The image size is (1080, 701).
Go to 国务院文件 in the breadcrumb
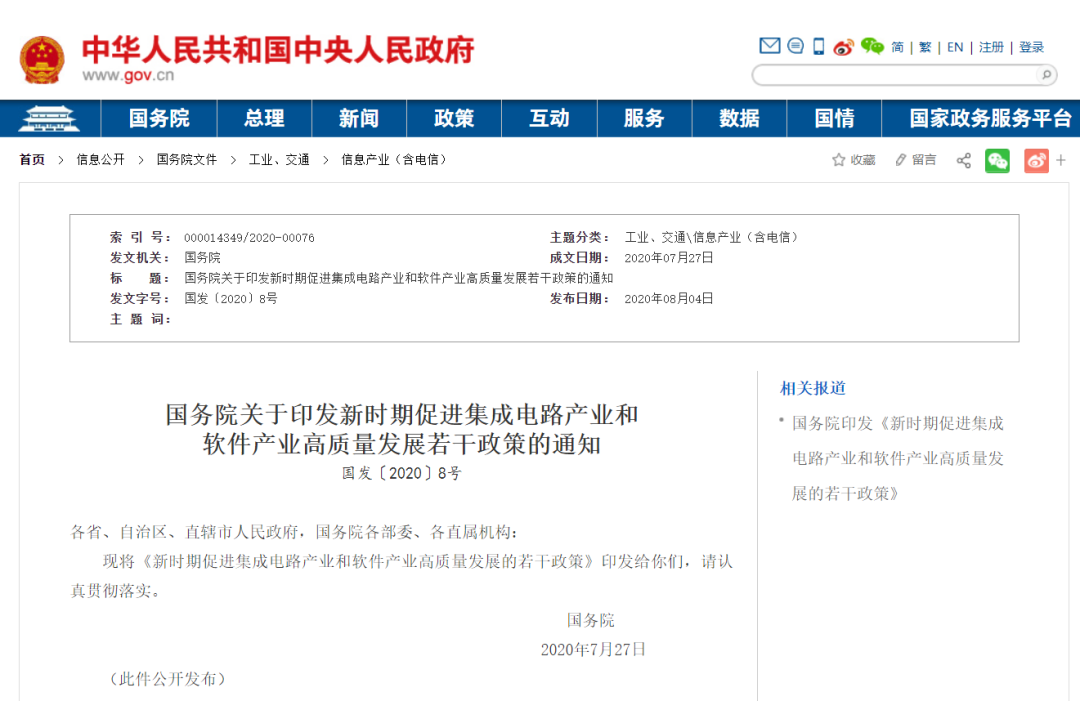[x=187, y=160]
